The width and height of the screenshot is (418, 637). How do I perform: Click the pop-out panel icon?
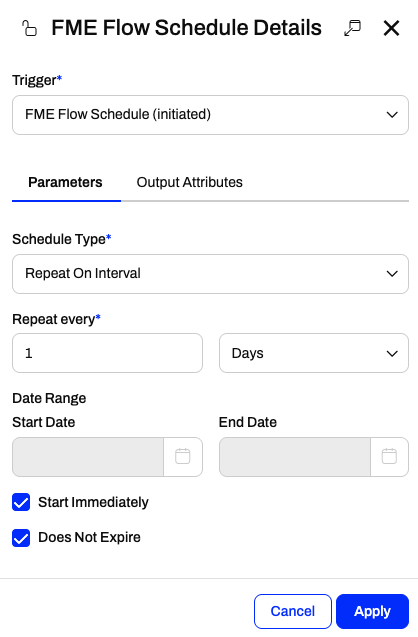(x=352, y=28)
